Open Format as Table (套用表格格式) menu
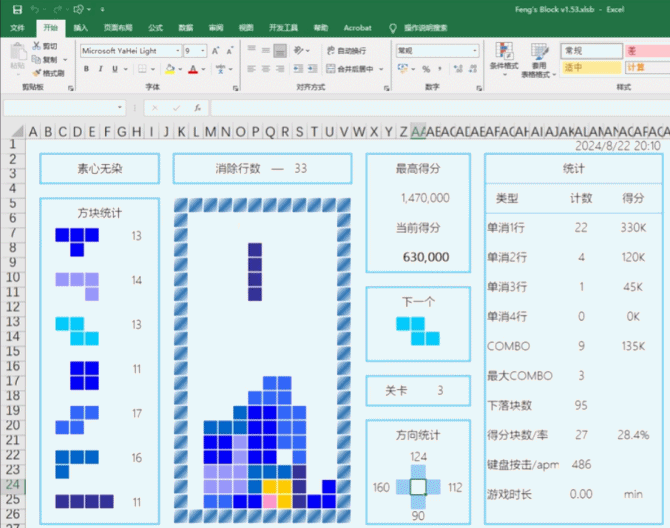The image size is (670, 528). [x=538, y=60]
